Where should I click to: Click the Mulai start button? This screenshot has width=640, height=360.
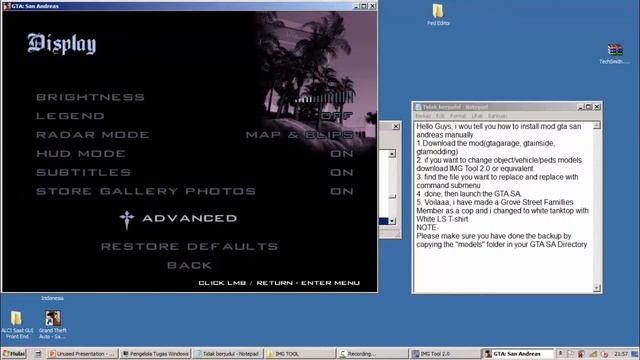pyautogui.click(x=14, y=354)
